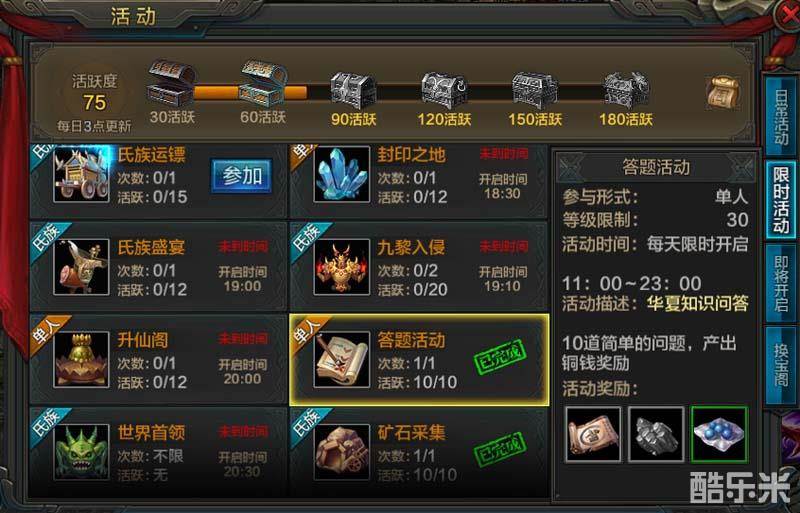Image resolution: width=800 pixels, height=513 pixels.
Task: Open the 60活跃 reward chest
Action: tap(263, 84)
